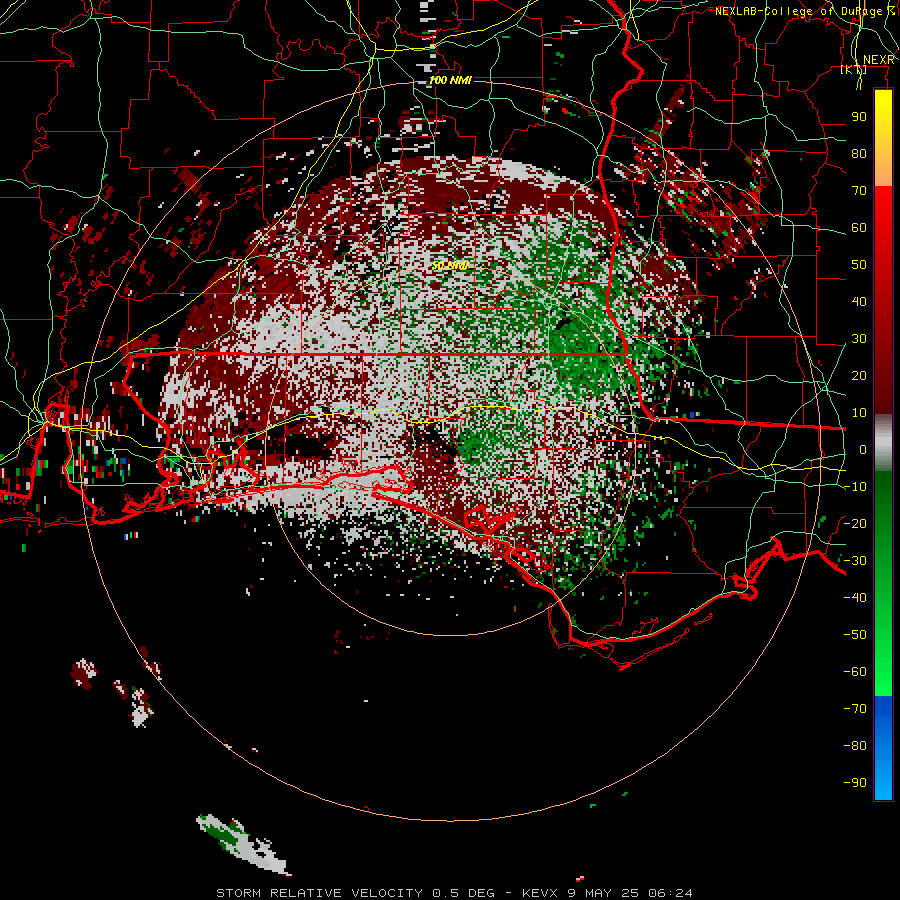The image size is (900, 900).
Task: Click the blue bottom band of color bar
Action: (883, 748)
